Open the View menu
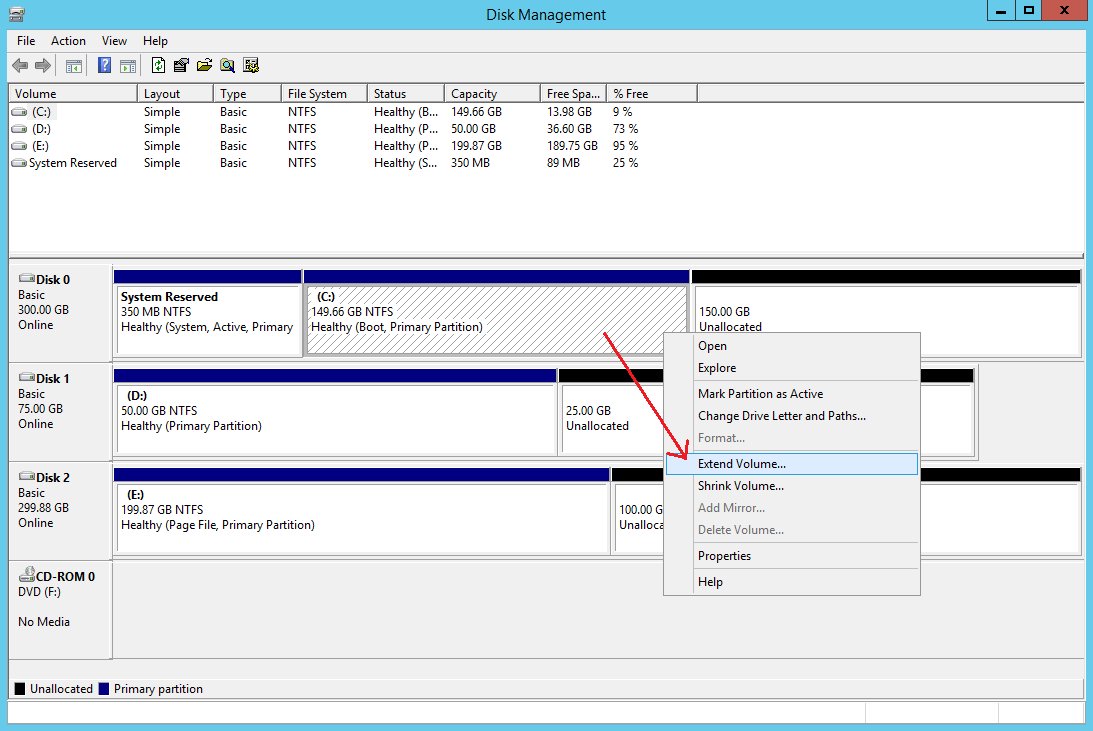Viewport: 1093px width, 731px height. click(x=114, y=41)
